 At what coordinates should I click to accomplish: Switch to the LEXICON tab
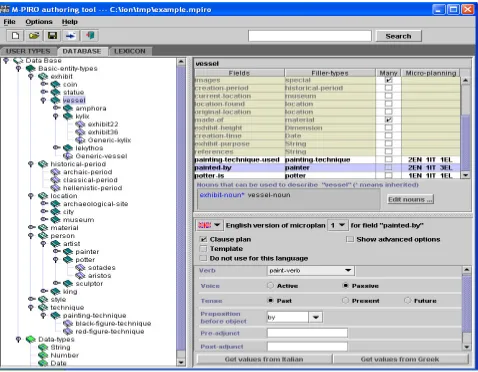click(x=130, y=51)
